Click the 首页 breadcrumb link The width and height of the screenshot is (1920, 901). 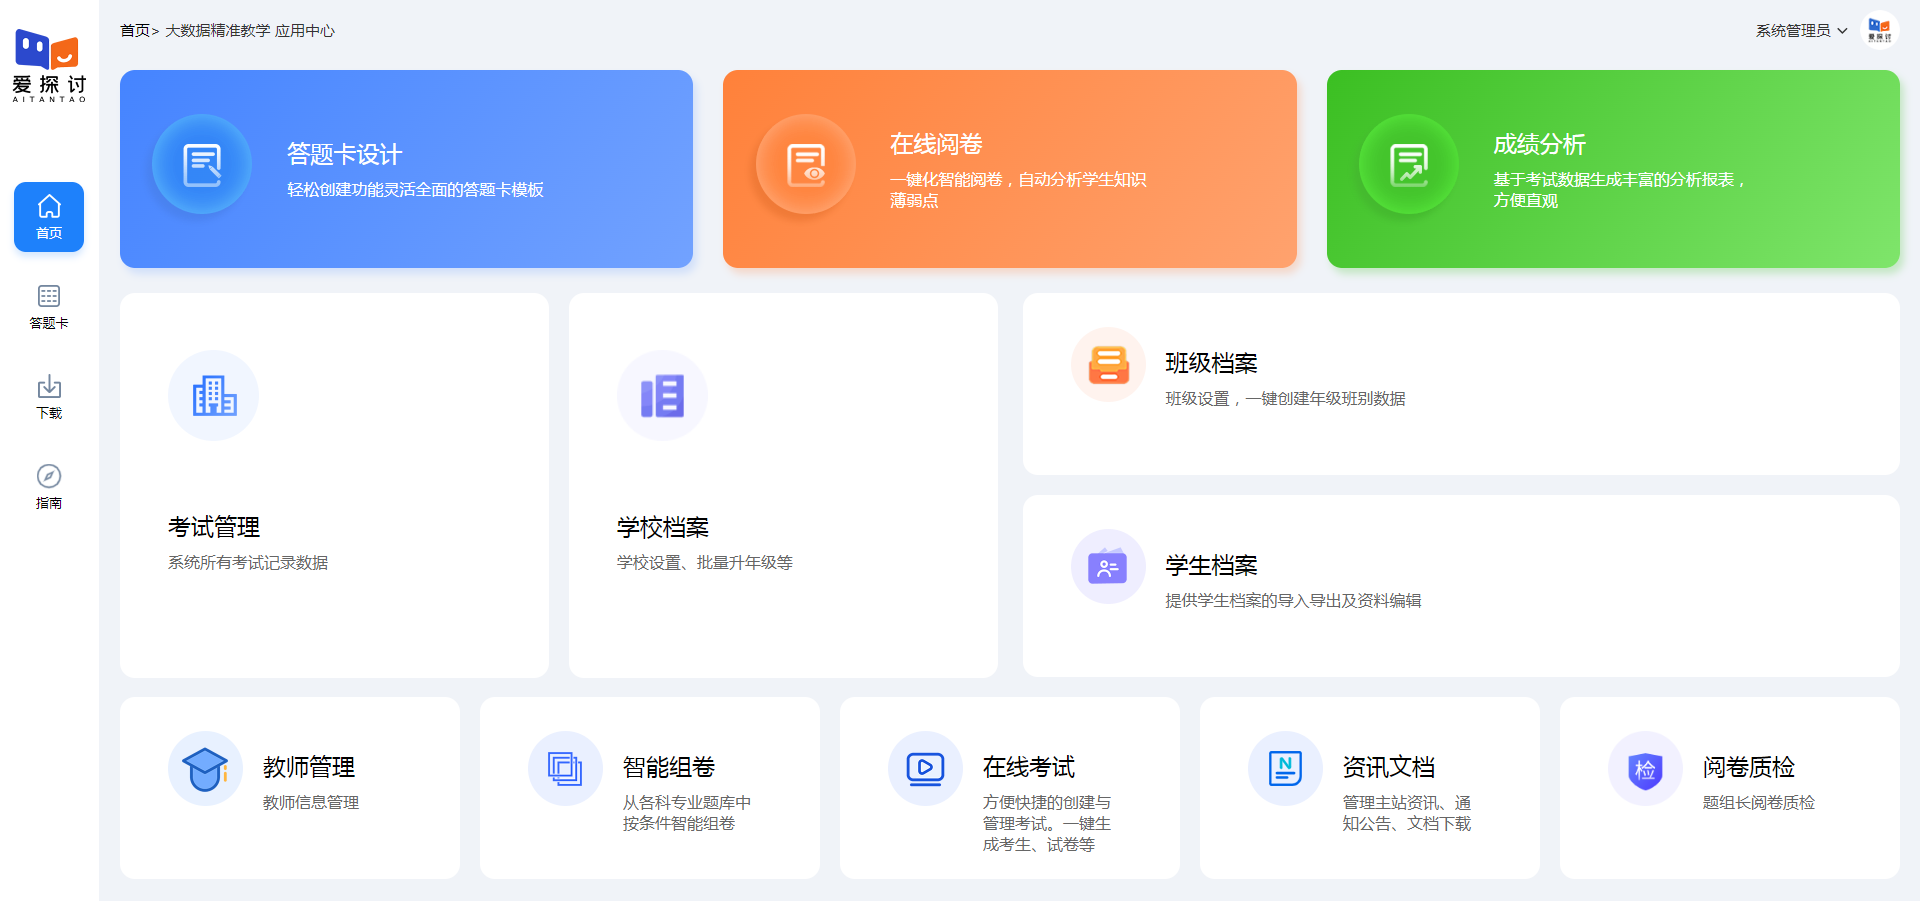pyautogui.click(x=134, y=31)
